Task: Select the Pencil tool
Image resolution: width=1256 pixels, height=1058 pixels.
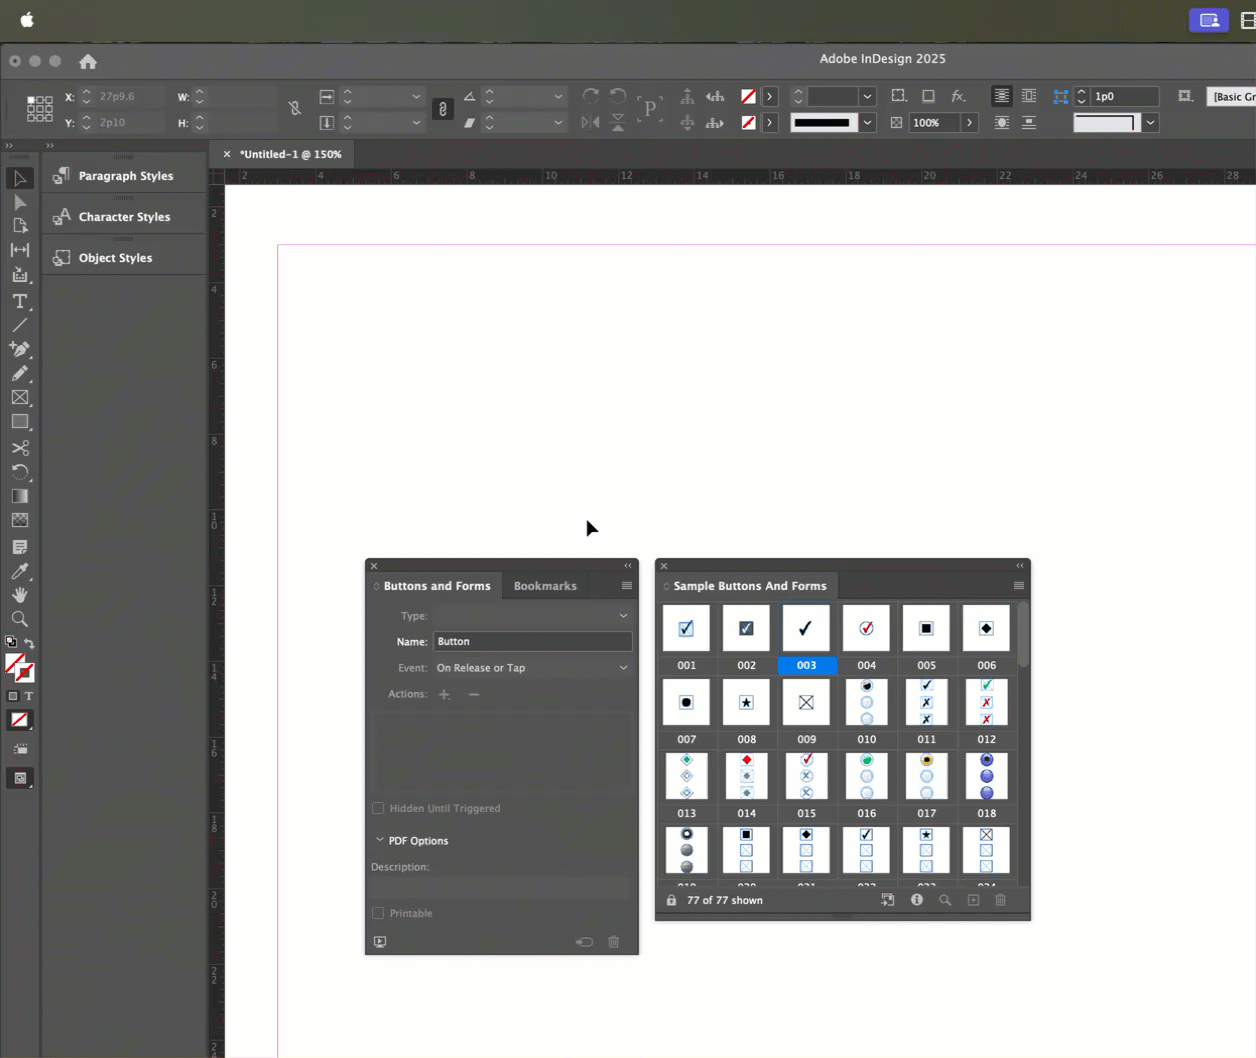Action: click(20, 373)
